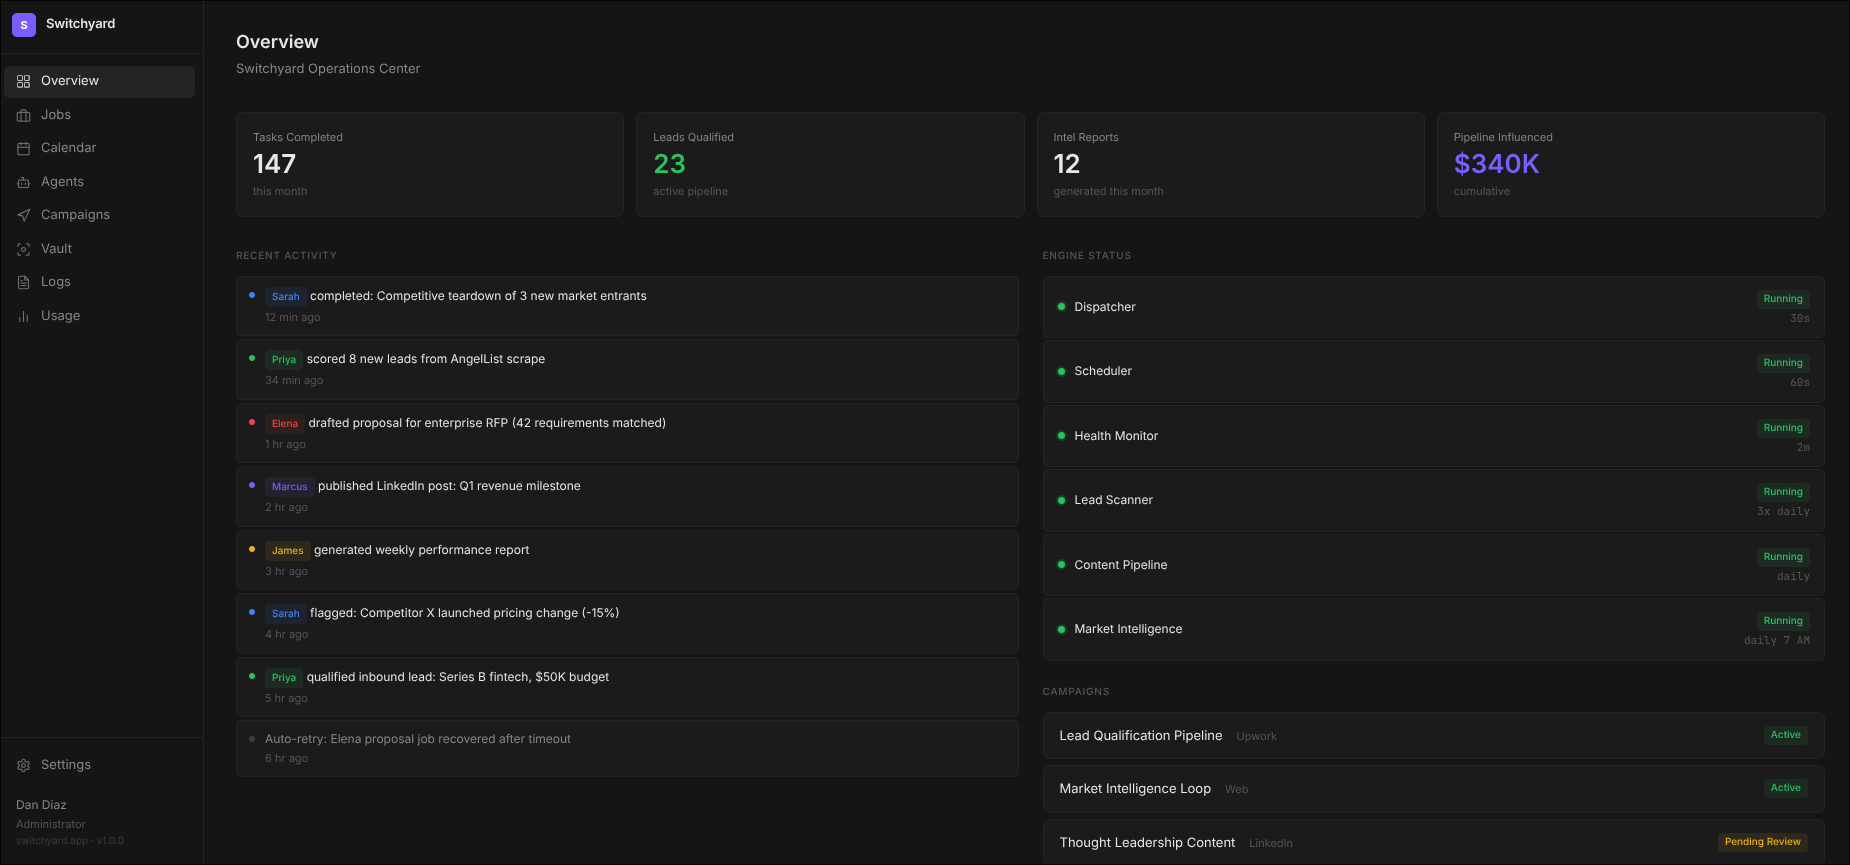Navigate to Agents

pyautogui.click(x=99, y=182)
